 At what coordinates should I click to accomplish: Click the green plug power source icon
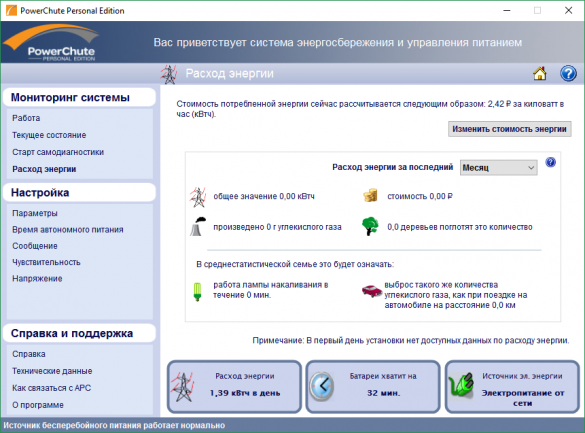click(x=461, y=385)
